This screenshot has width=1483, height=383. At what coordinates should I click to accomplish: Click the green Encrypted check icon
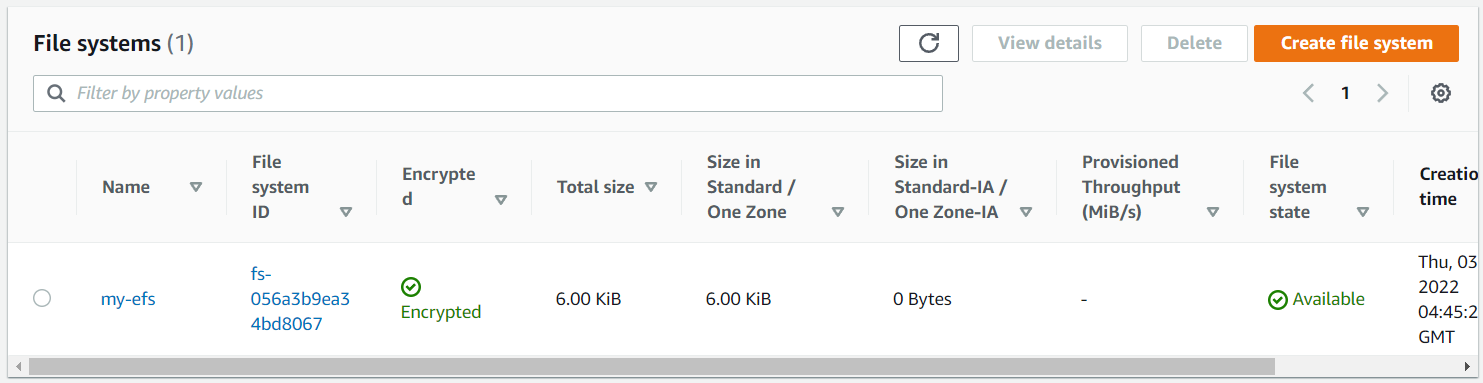coord(410,287)
